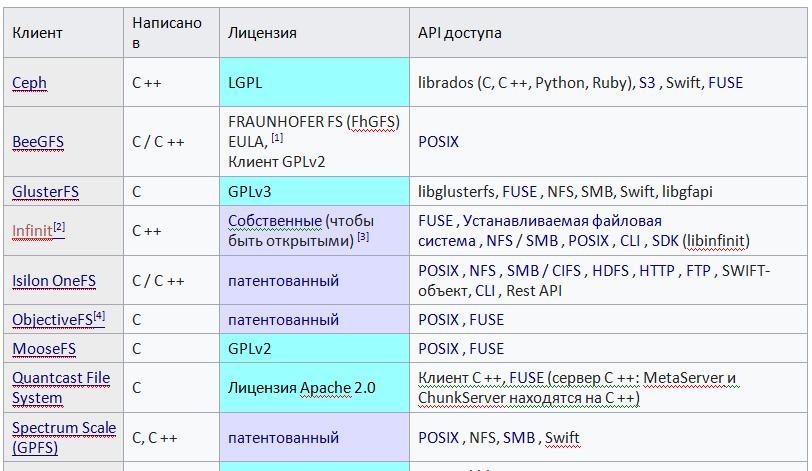This screenshot has height=471, width=812.
Task: Click the Rest API text in Isilon OneFS row
Action: (x=534, y=291)
